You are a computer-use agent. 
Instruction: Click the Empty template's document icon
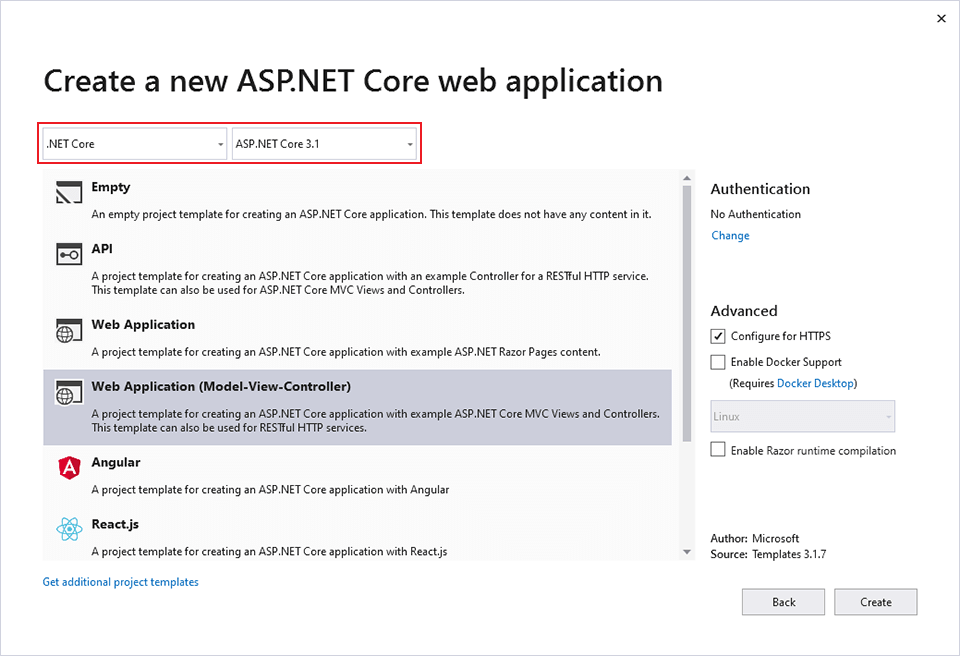[x=69, y=193]
